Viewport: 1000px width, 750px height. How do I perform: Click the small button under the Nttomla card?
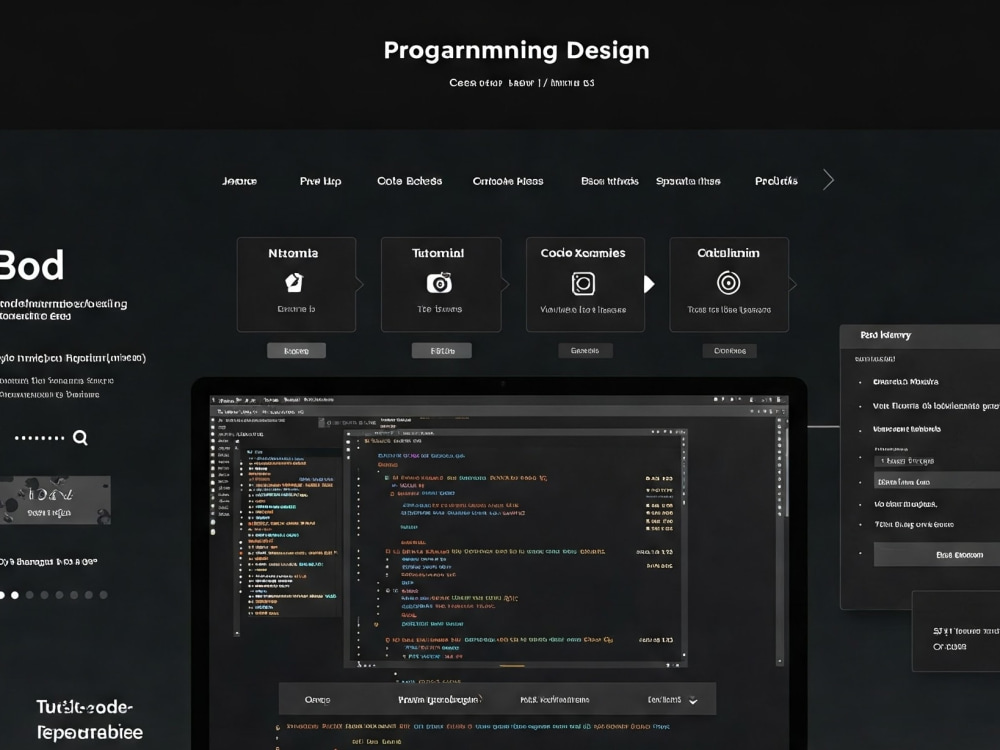click(x=296, y=351)
